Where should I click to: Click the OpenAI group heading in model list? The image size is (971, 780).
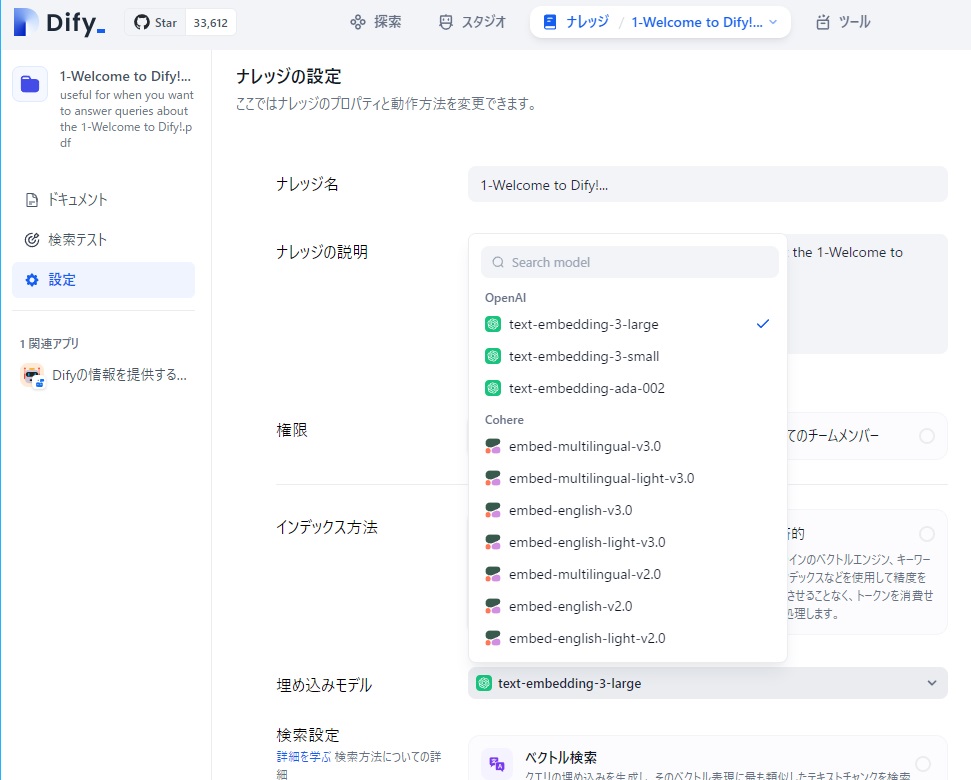tap(505, 298)
